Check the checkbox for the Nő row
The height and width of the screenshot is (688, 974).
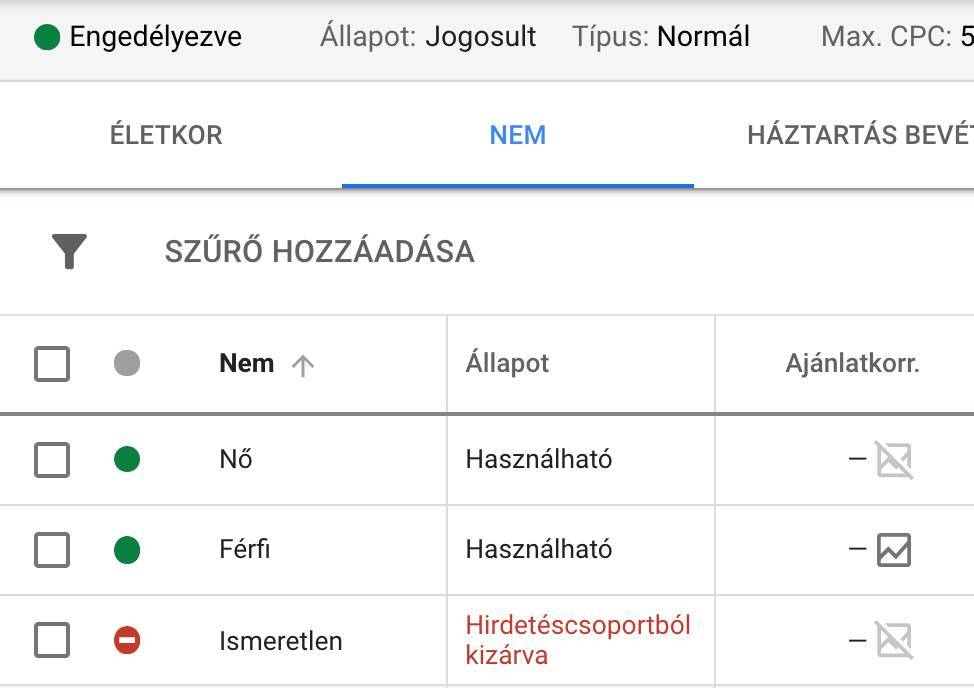(x=52, y=460)
